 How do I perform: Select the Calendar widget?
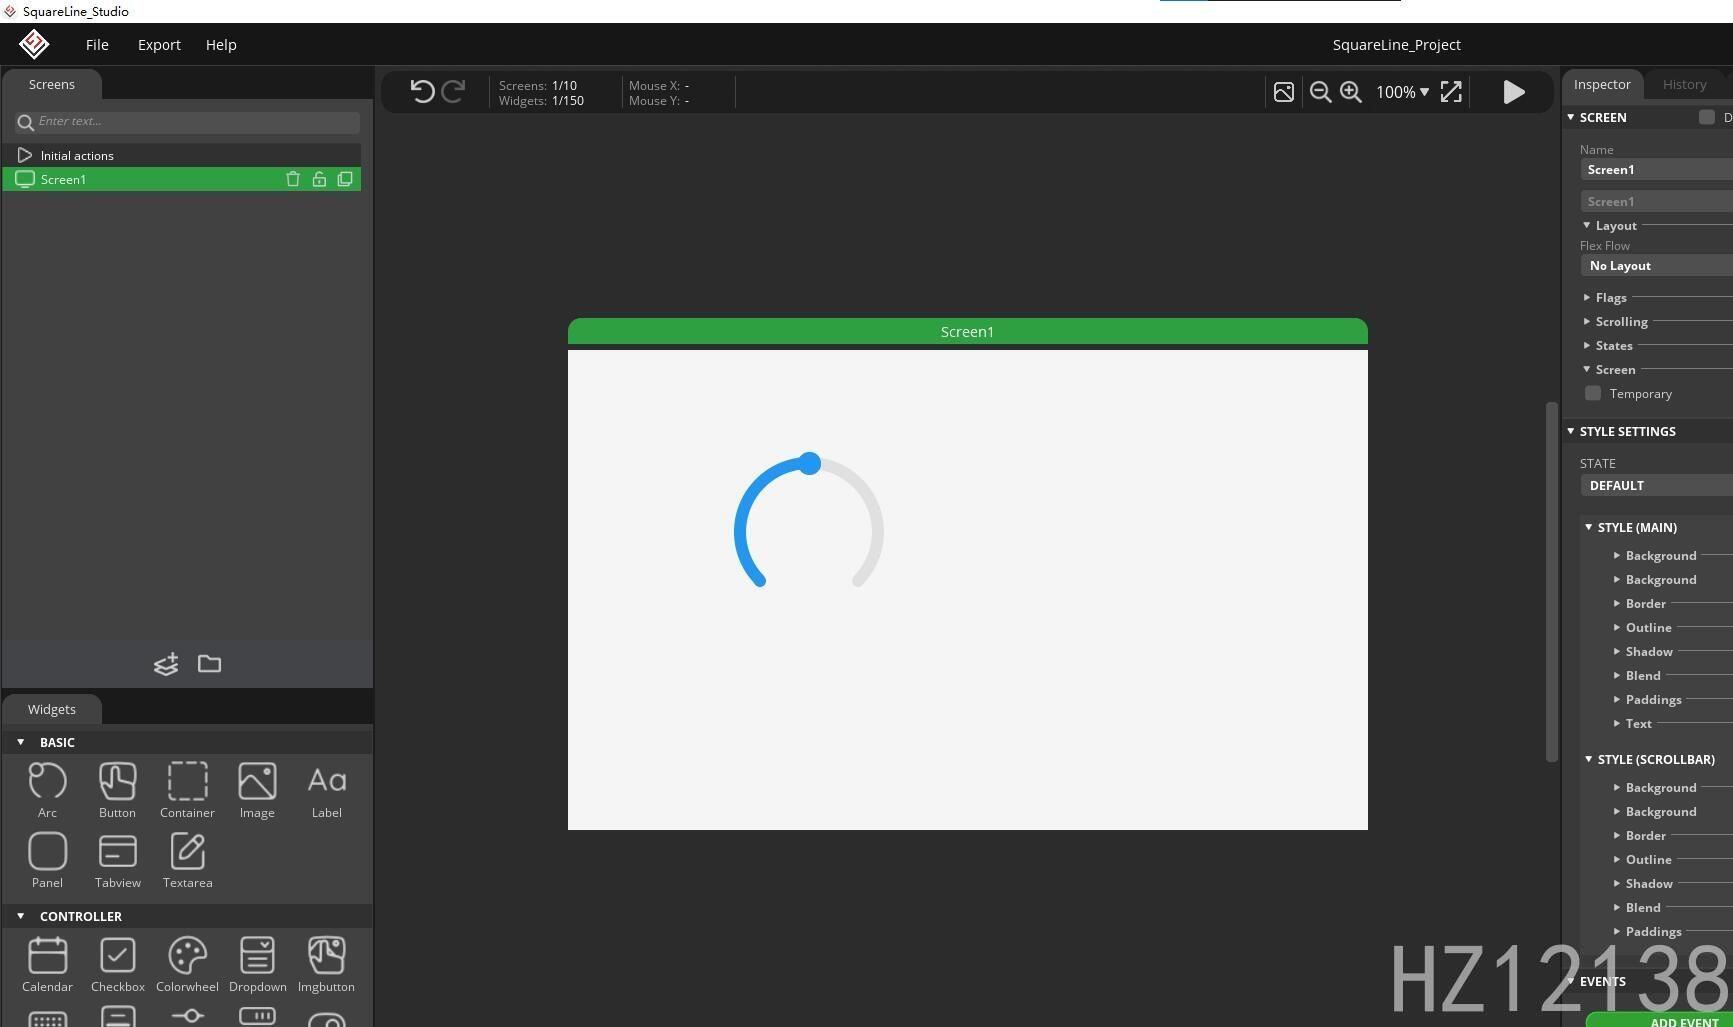pyautogui.click(x=47, y=964)
